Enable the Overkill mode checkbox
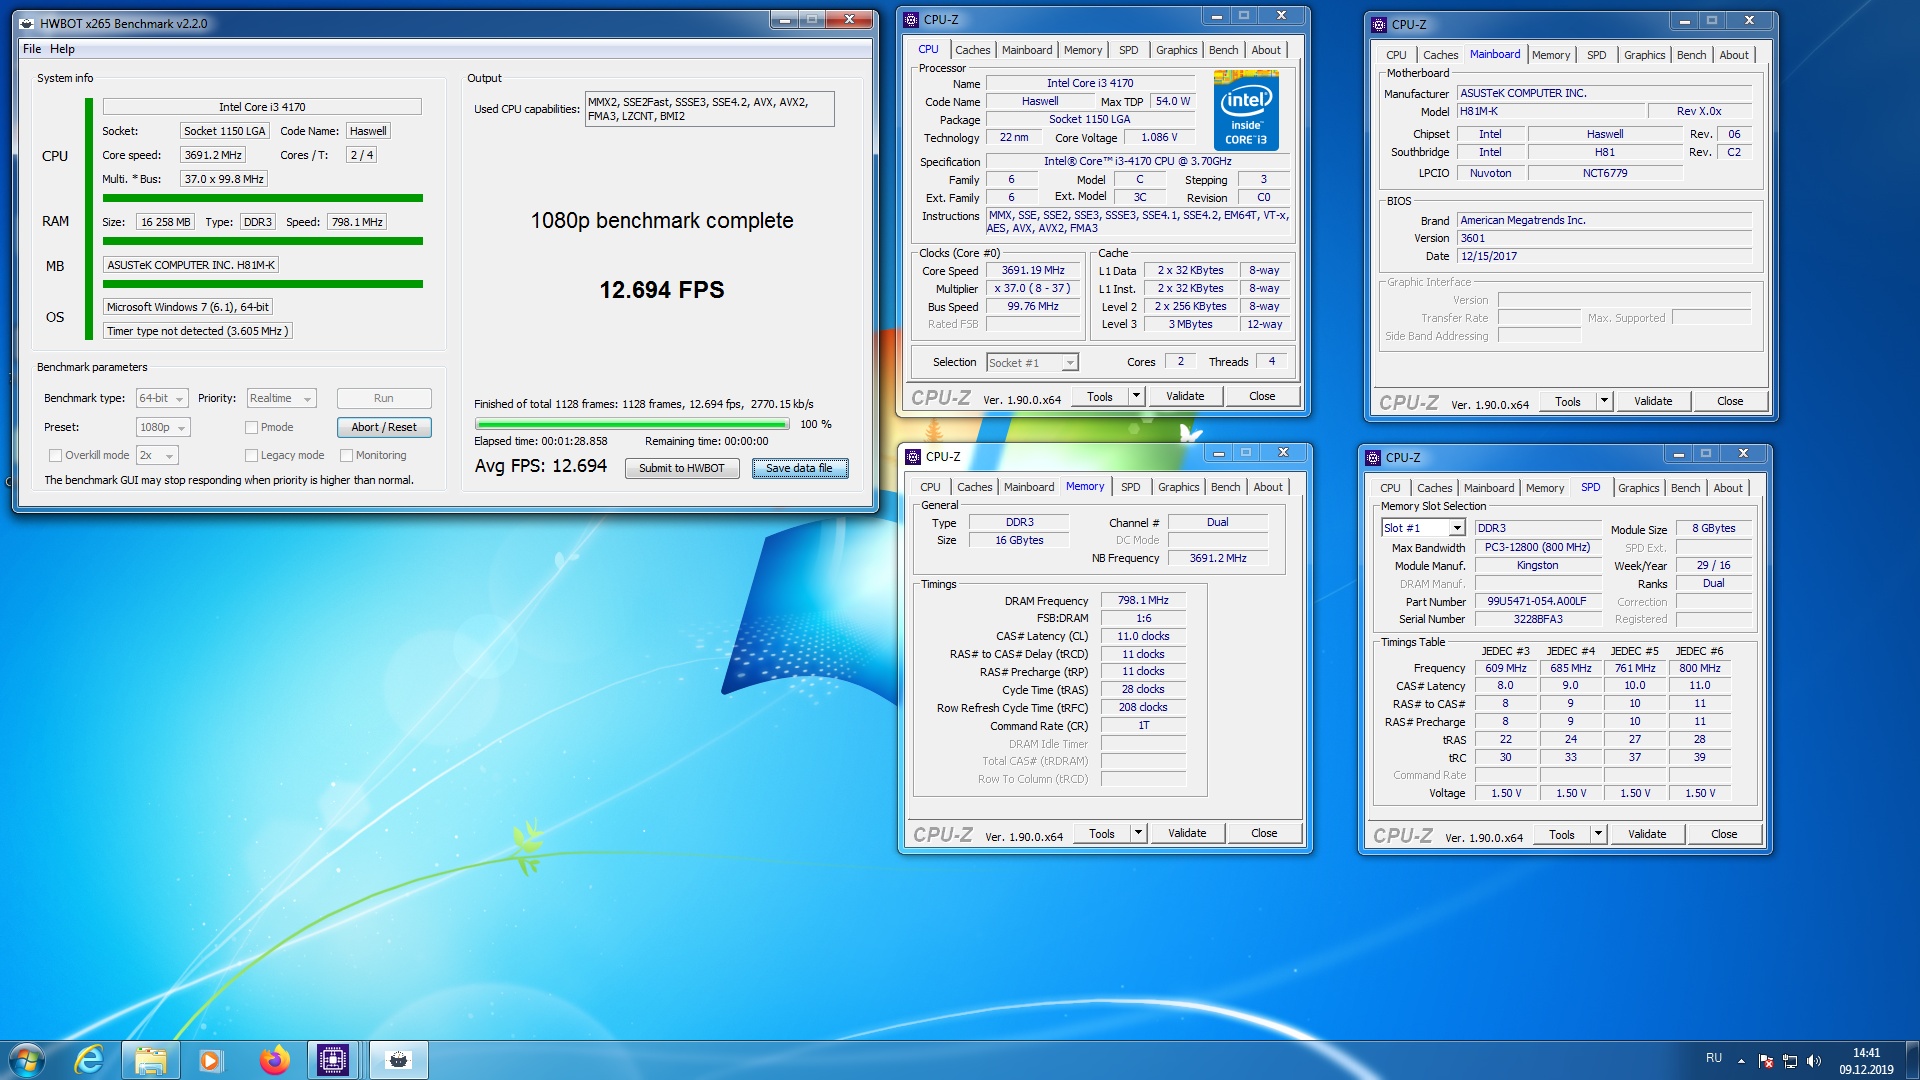This screenshot has width=1920, height=1080. (56, 456)
